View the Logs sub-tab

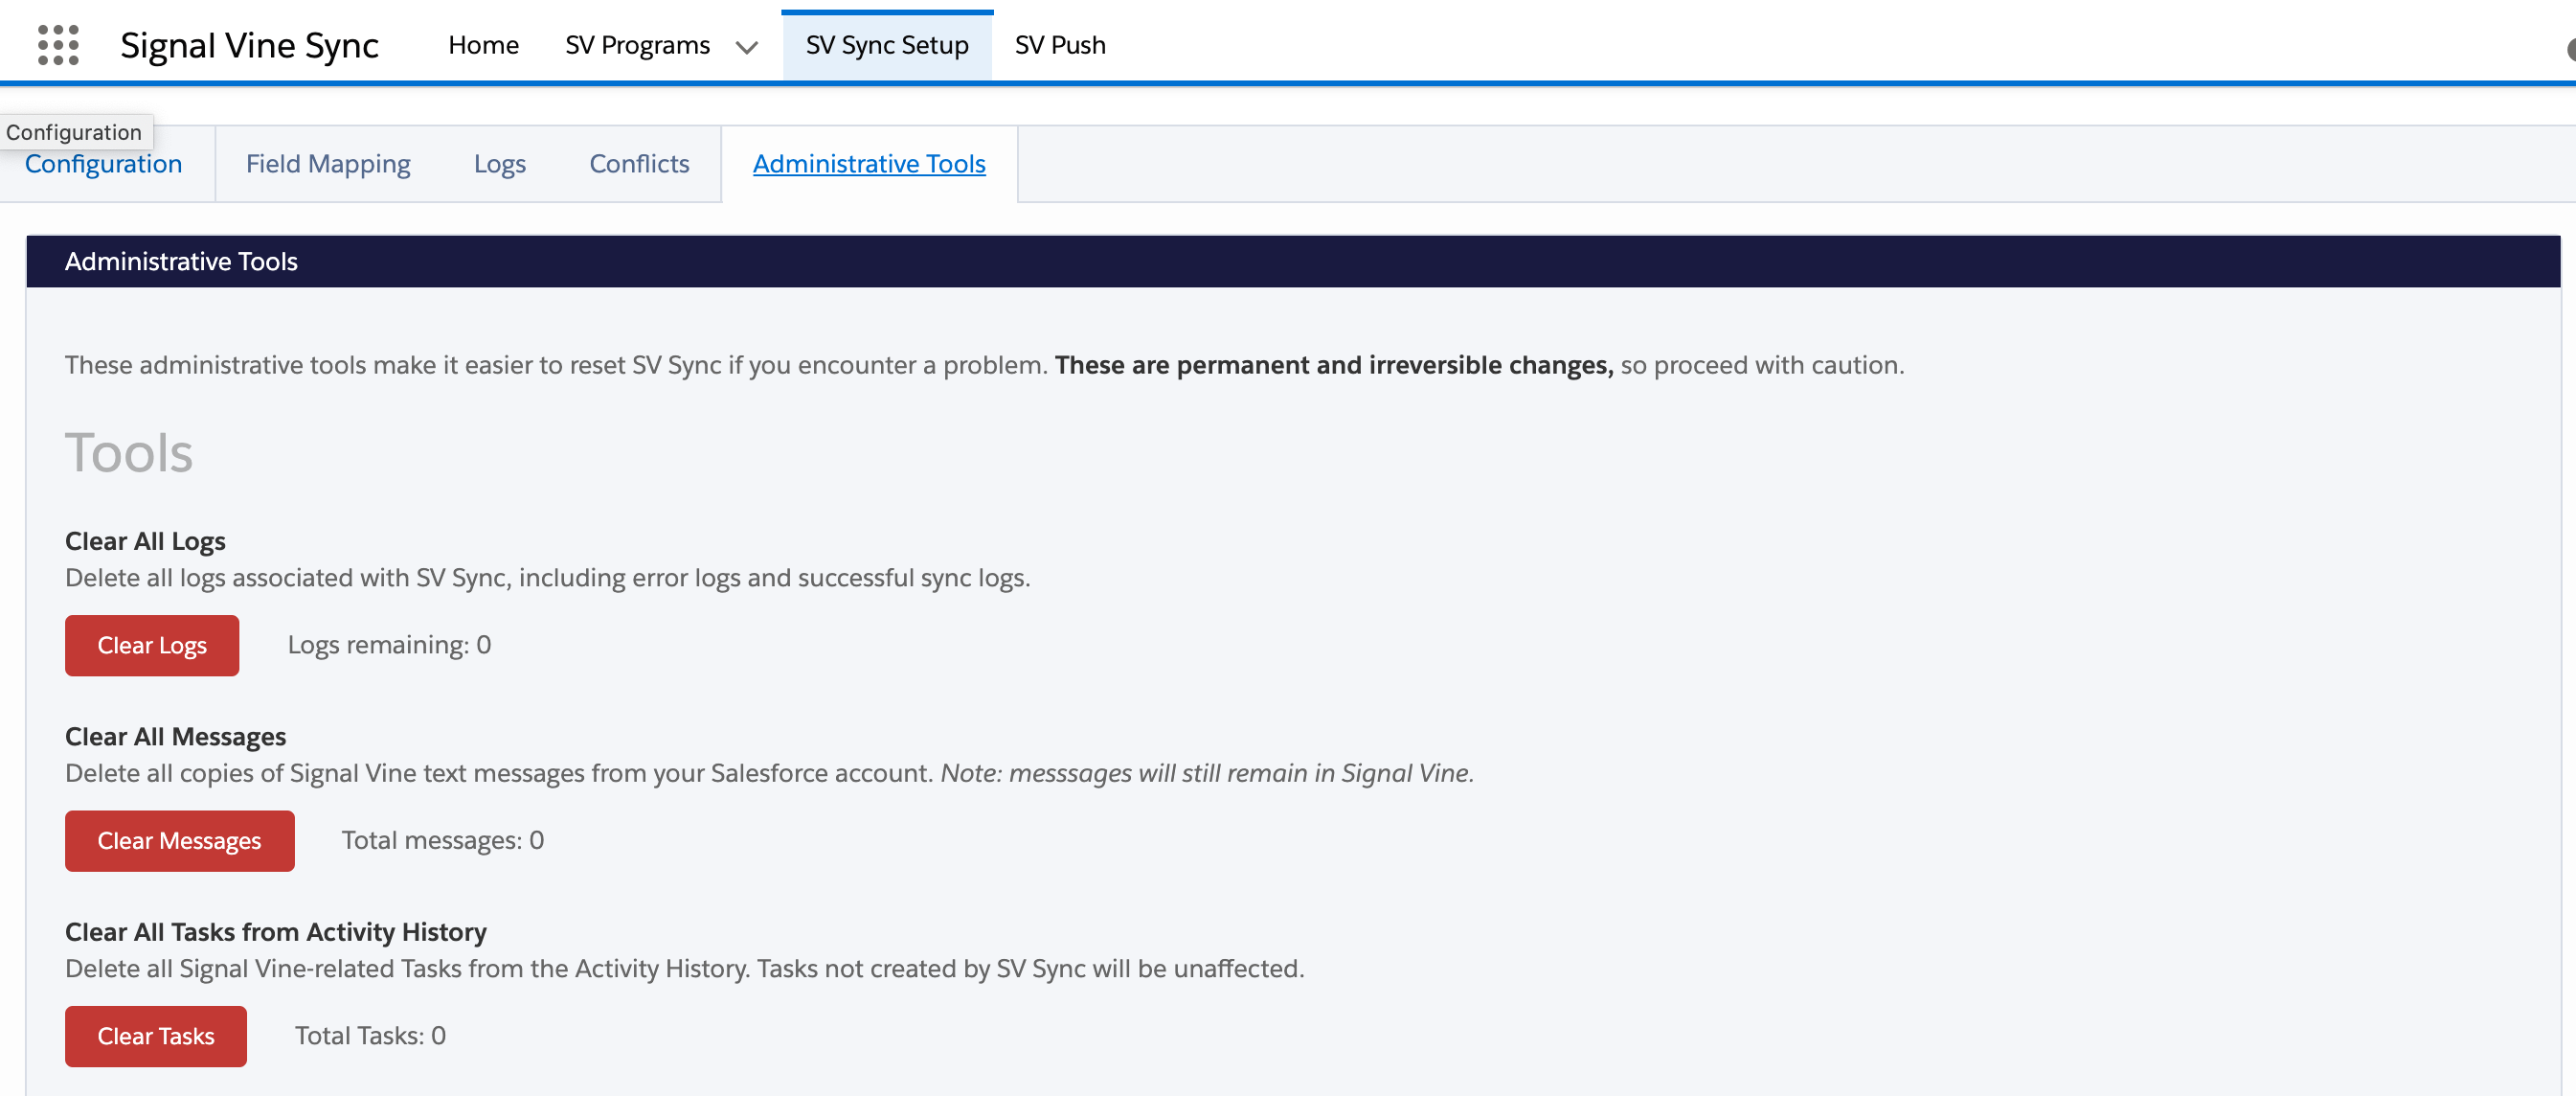point(500,163)
